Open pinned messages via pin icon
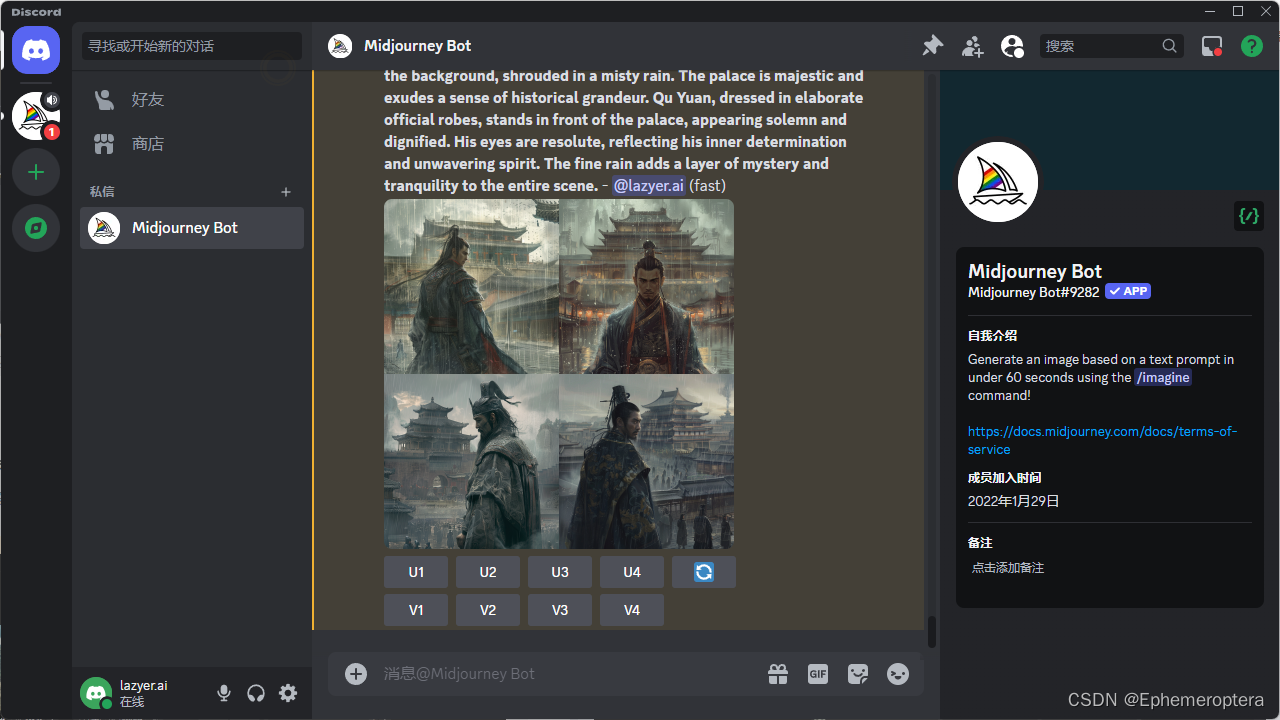The height and width of the screenshot is (720, 1280). 932,46
